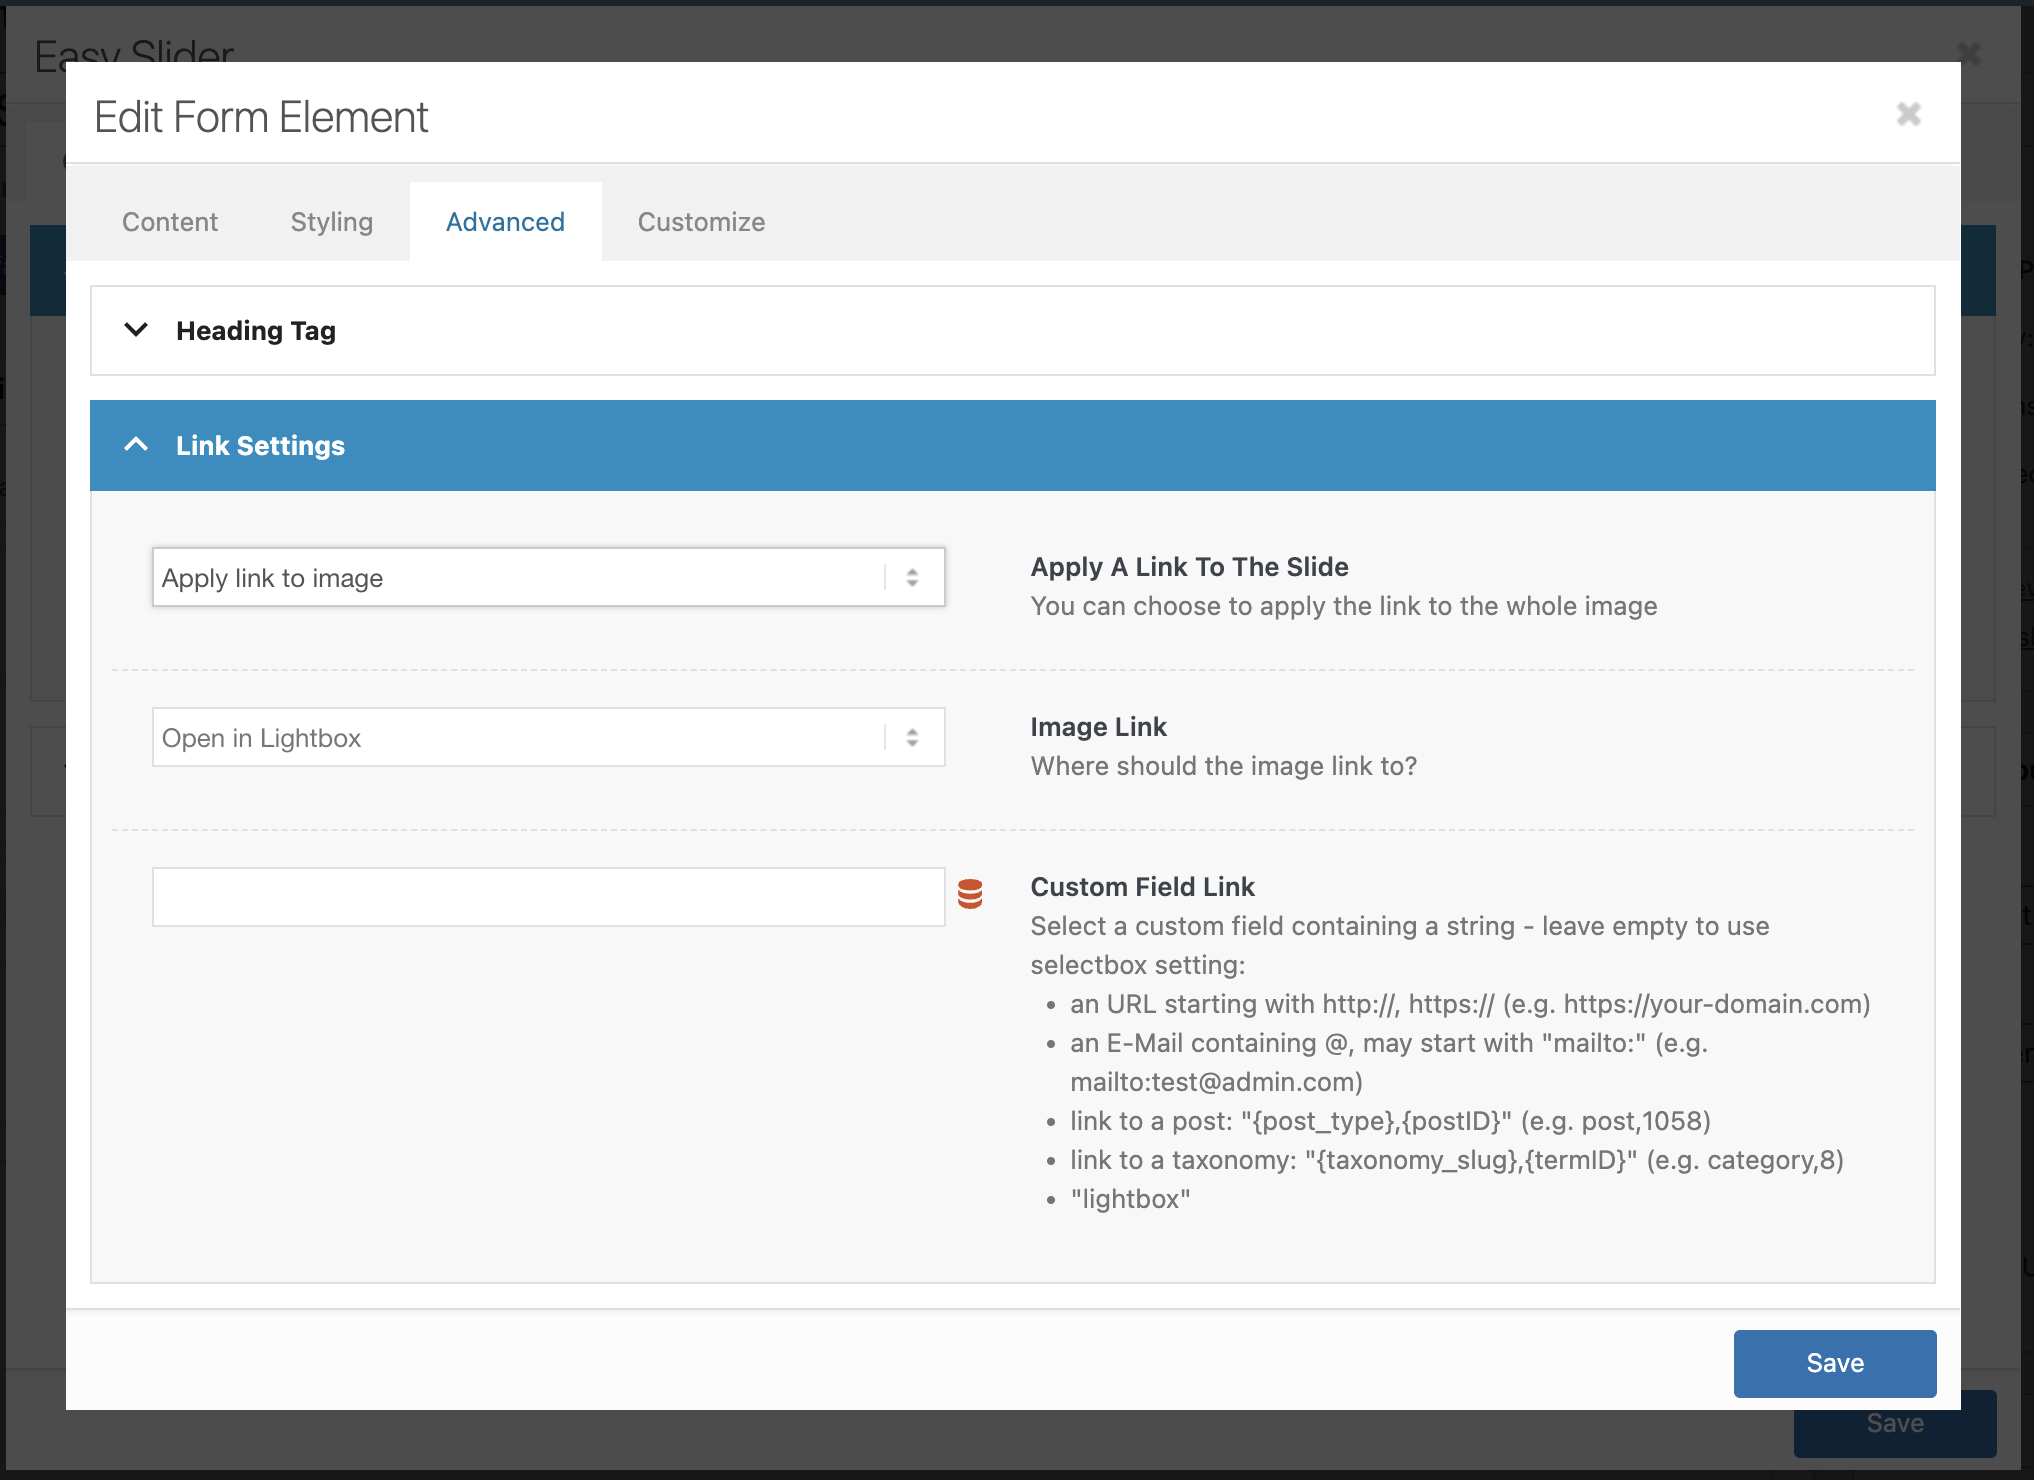Click the Custom Field Link text input
The image size is (2034, 1480).
pyautogui.click(x=548, y=897)
